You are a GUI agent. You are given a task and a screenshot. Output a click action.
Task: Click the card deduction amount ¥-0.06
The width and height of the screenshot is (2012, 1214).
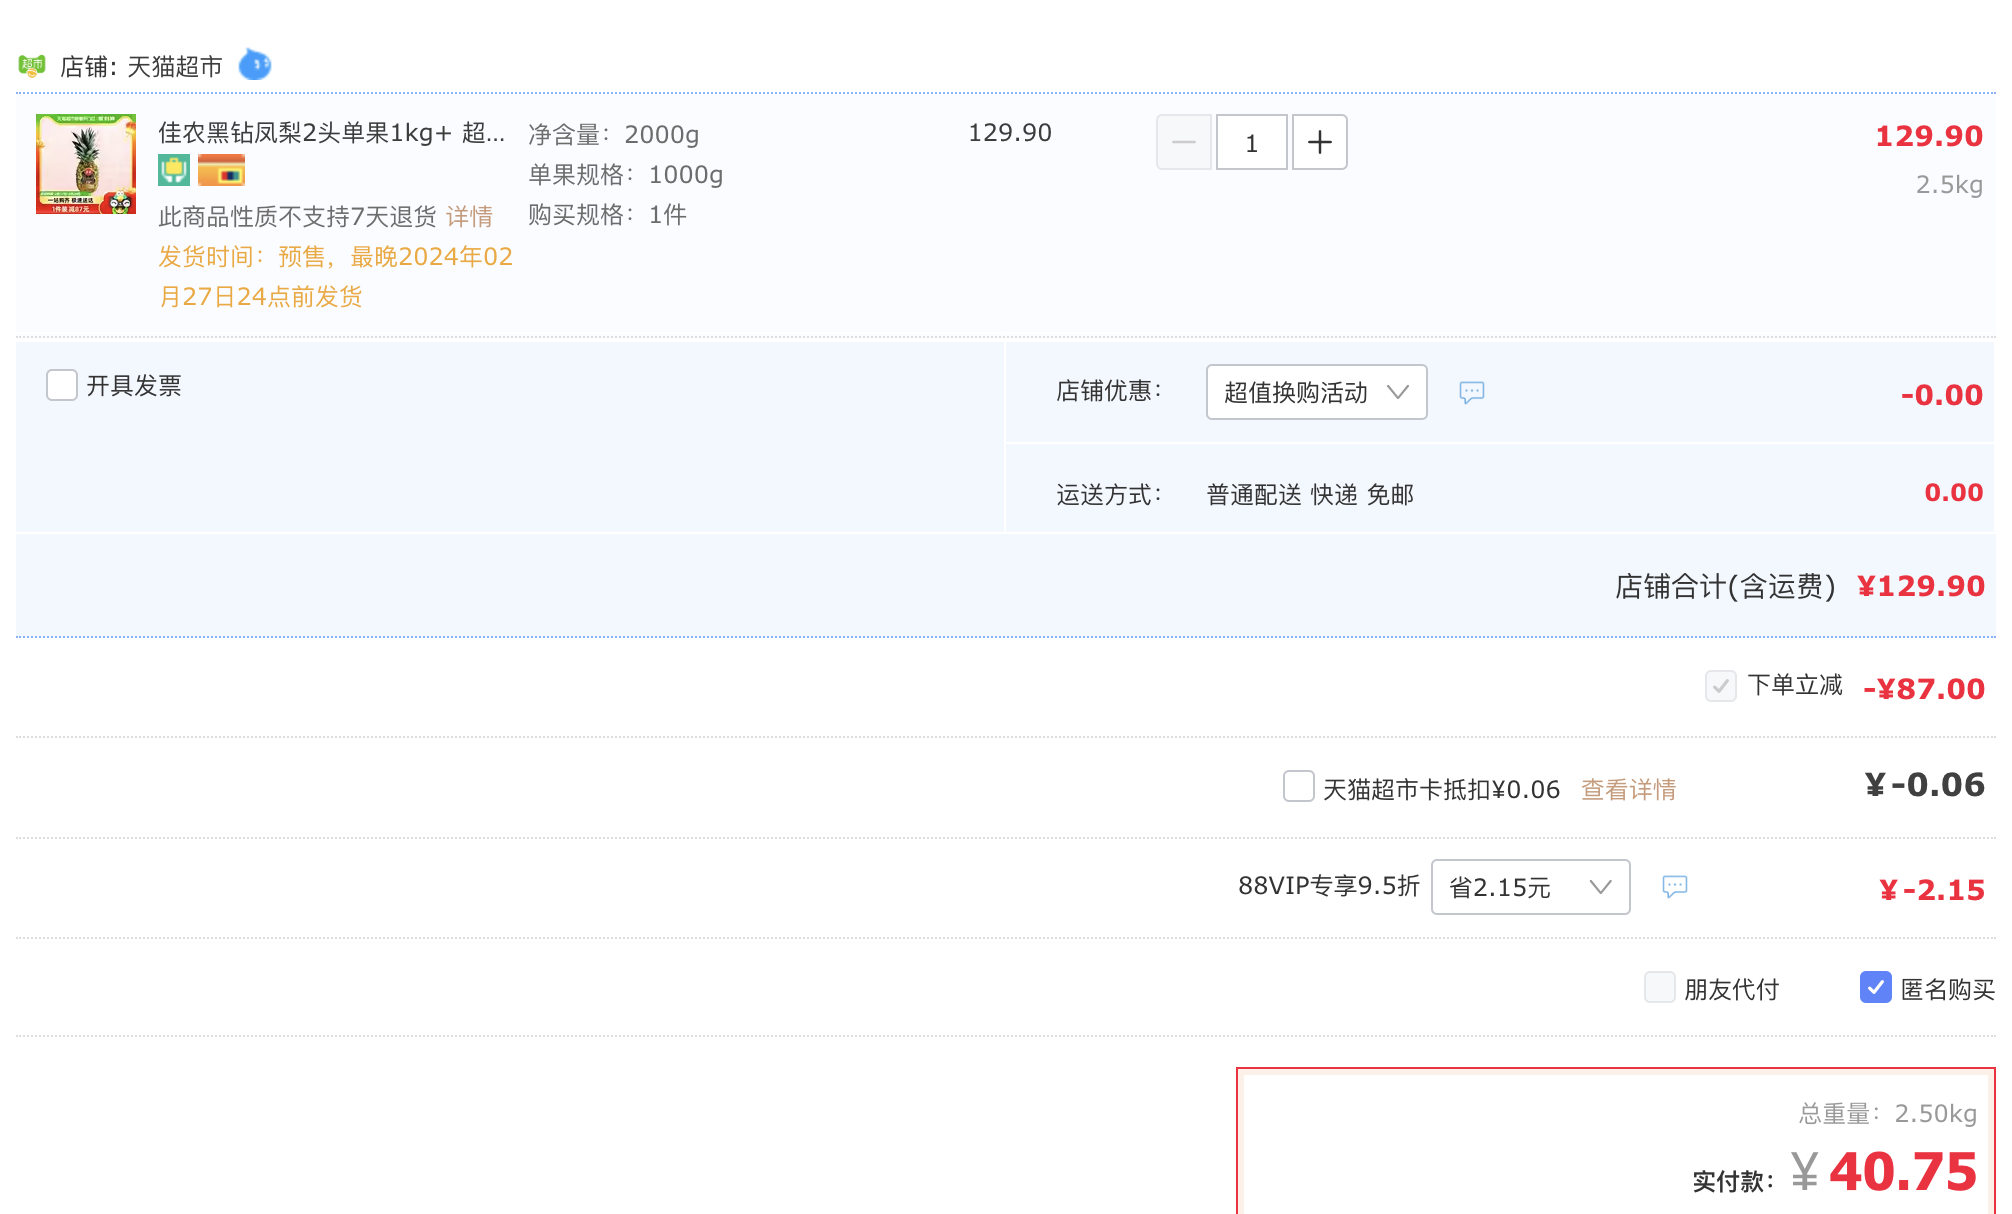(x=1925, y=785)
